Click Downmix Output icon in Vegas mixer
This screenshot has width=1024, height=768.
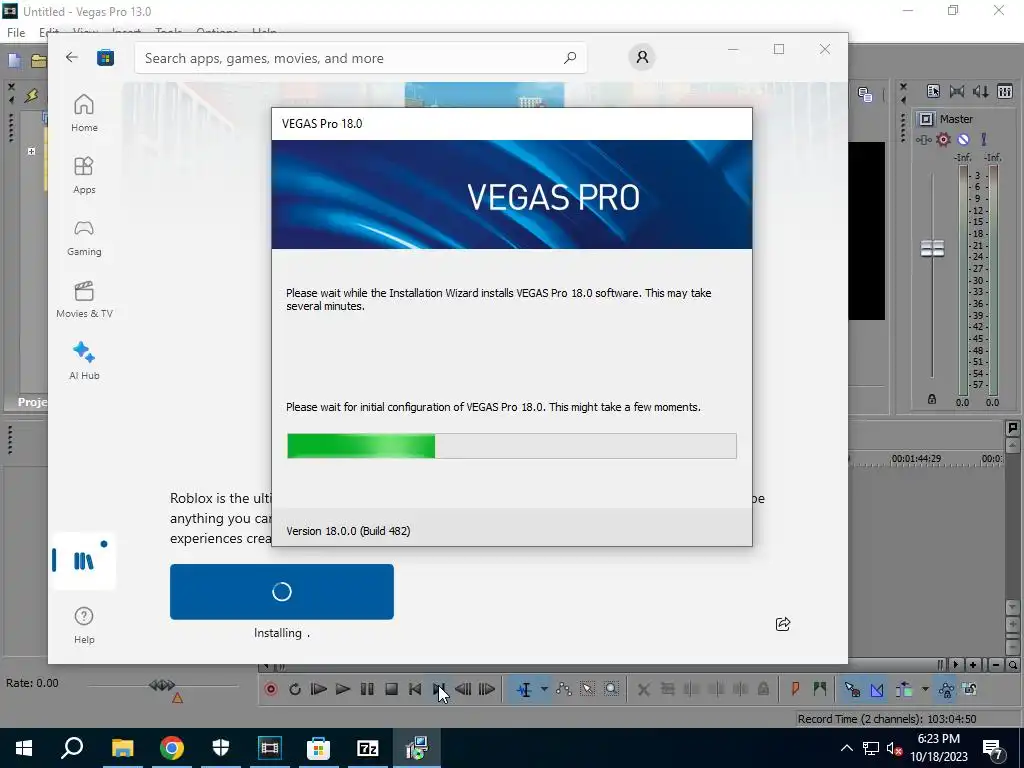click(x=957, y=91)
